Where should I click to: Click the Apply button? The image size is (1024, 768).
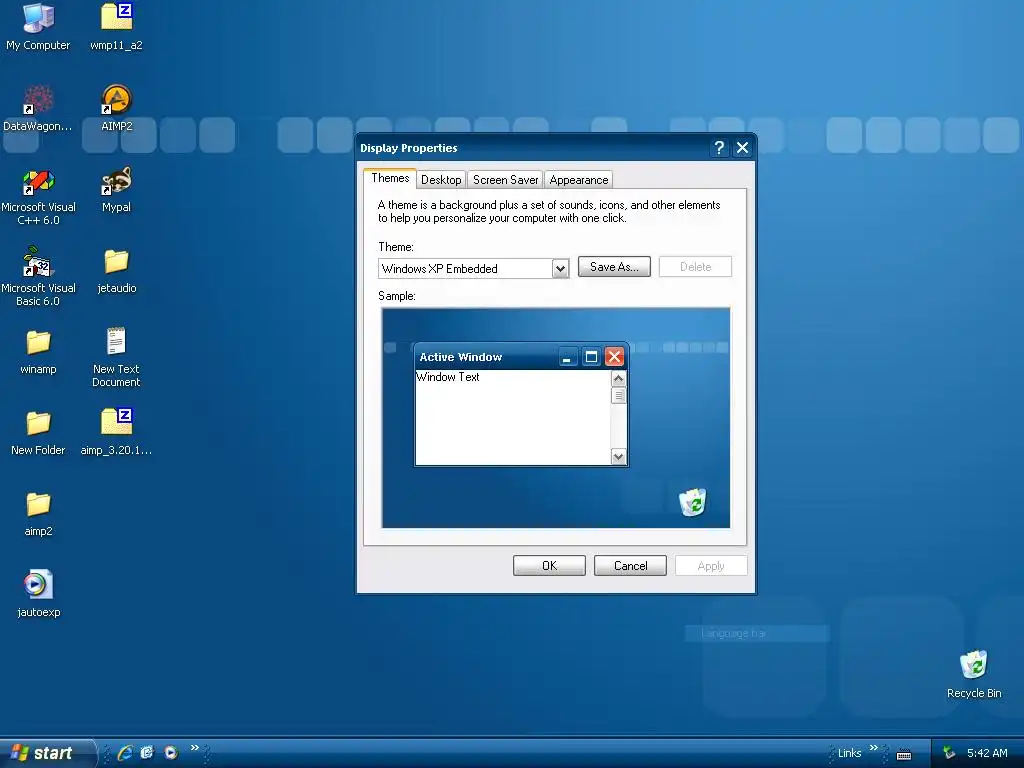711,566
